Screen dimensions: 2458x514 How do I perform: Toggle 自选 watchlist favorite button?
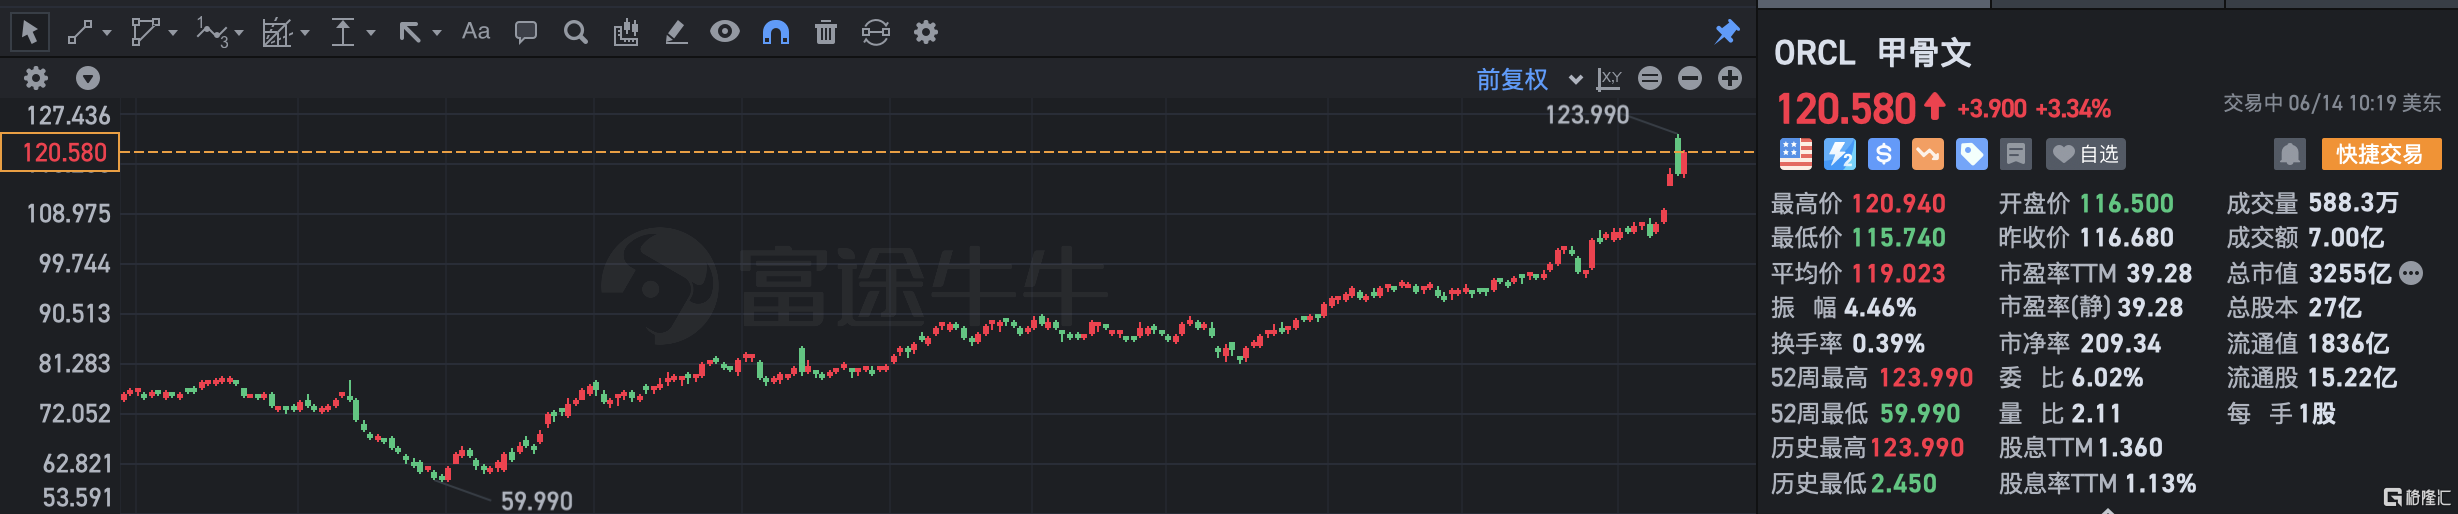click(x=2085, y=154)
